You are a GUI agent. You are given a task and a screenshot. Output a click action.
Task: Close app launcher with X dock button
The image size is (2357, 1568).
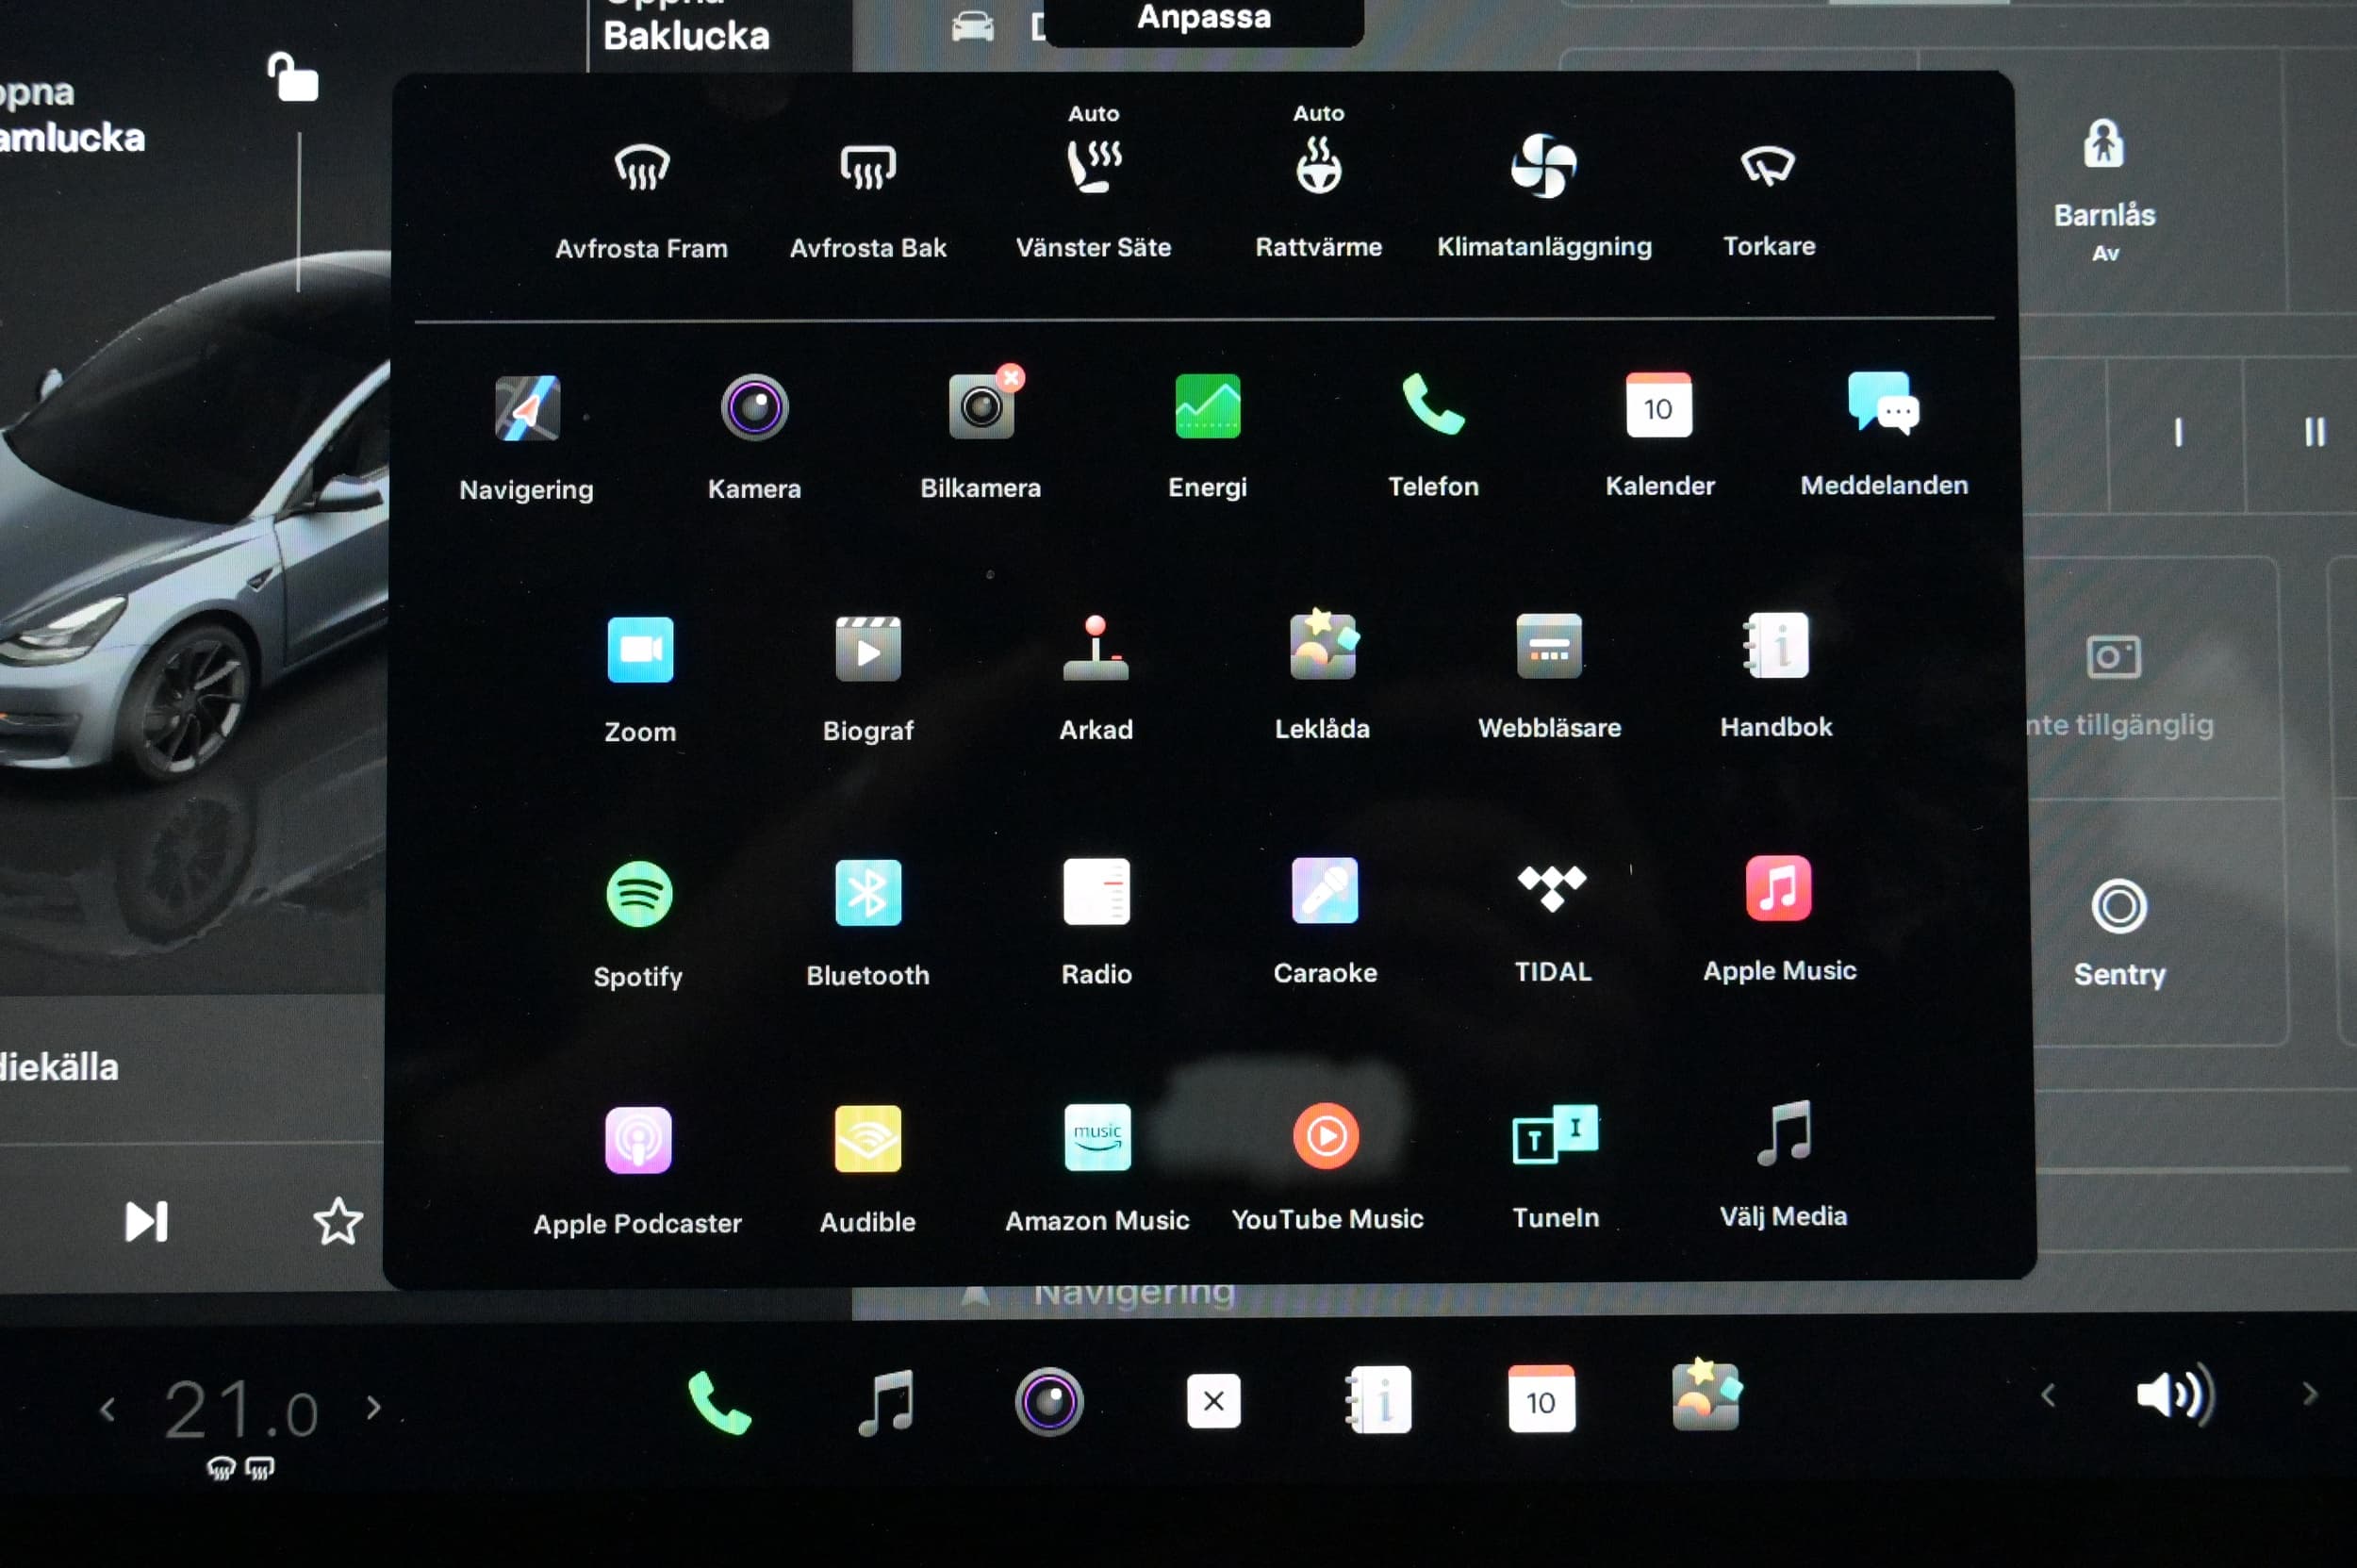[1214, 1401]
